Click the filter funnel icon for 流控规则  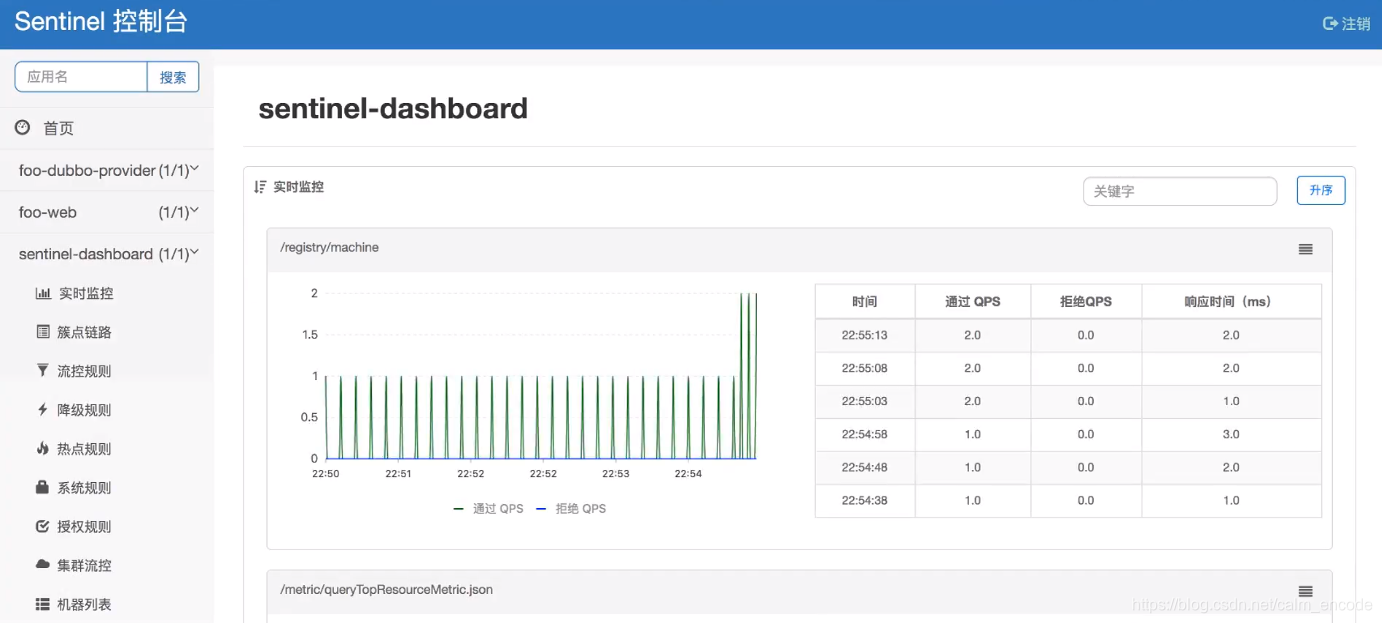[x=43, y=371]
